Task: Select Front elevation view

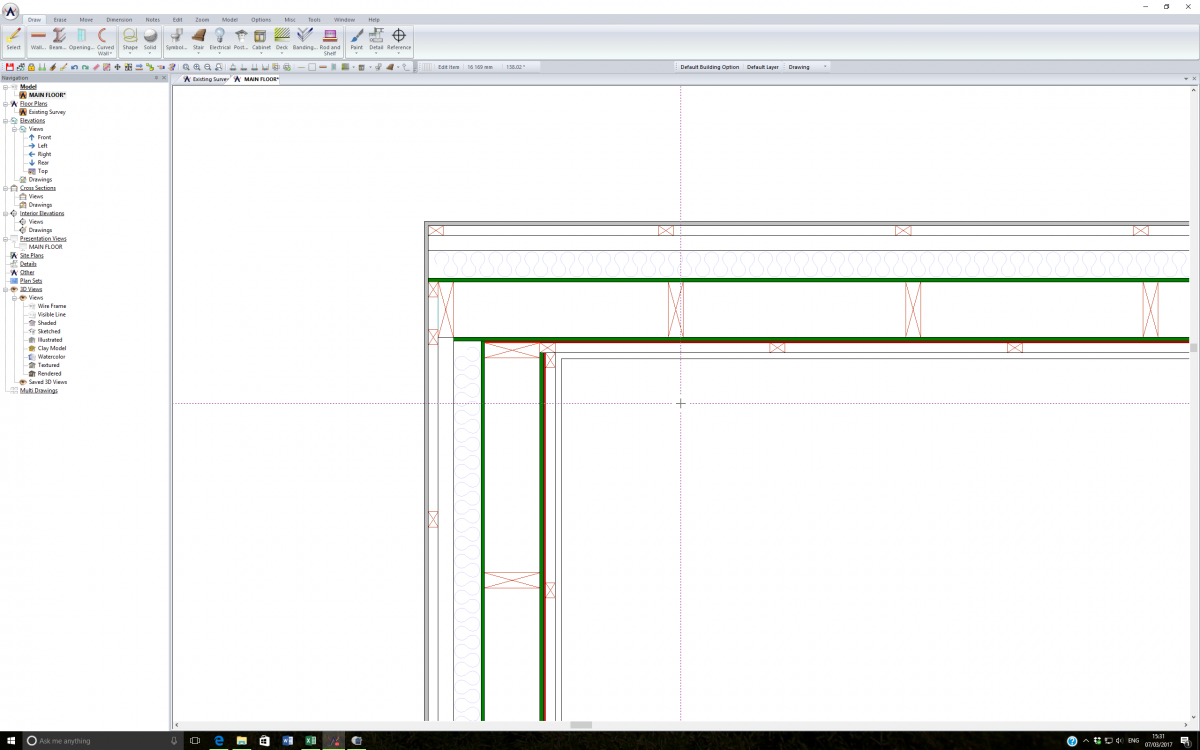Action: tap(44, 137)
